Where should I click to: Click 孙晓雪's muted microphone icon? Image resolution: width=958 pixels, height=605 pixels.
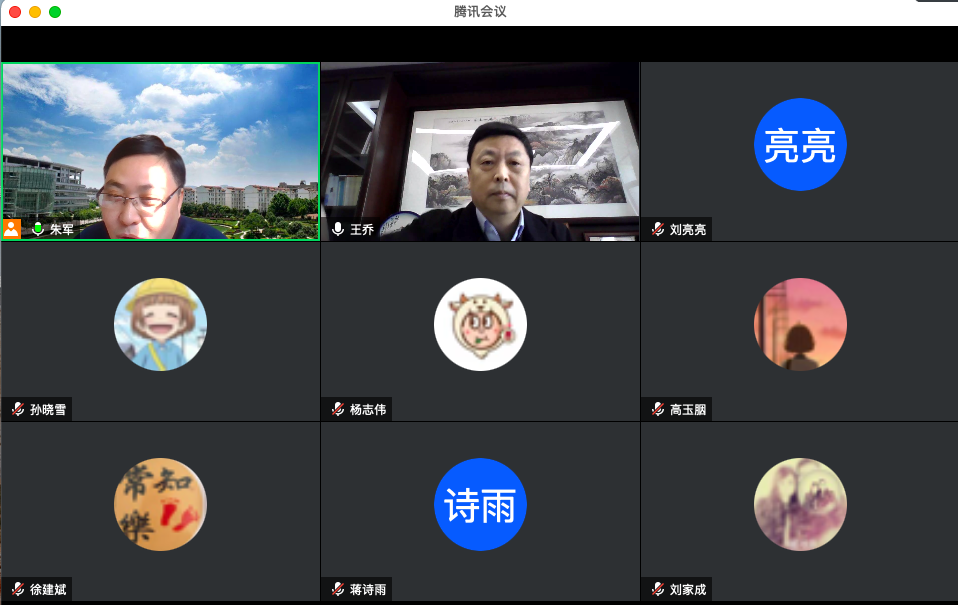pos(18,409)
